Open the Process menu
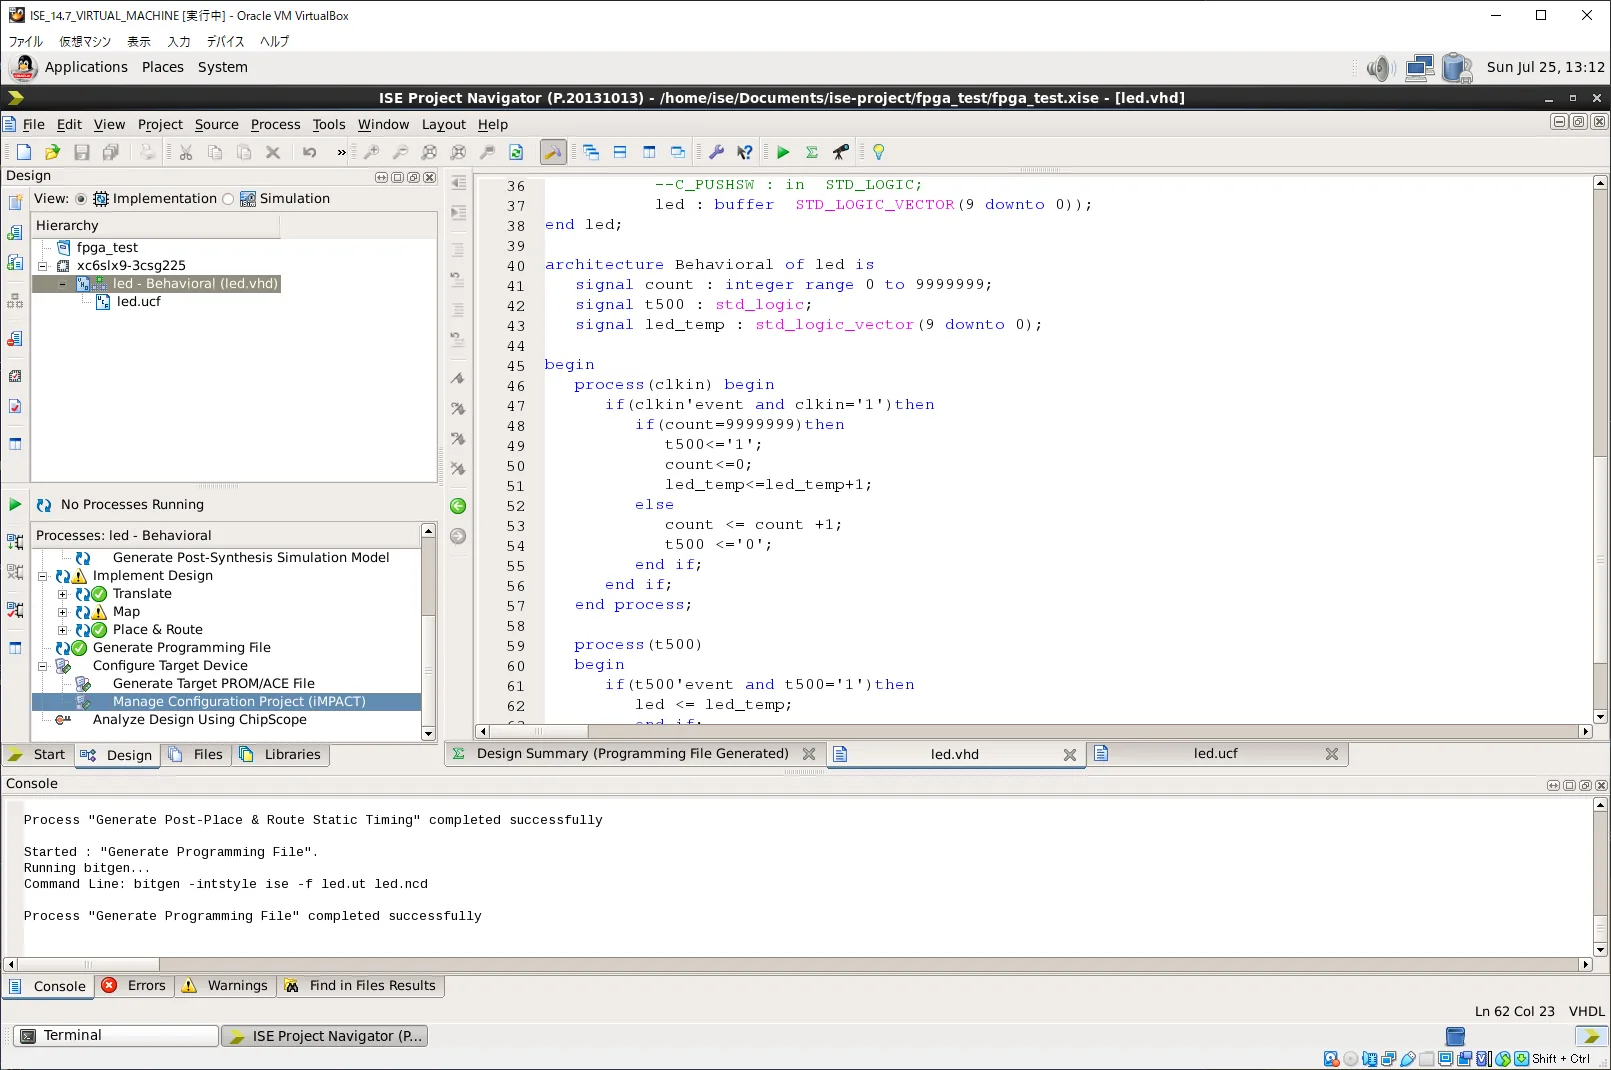 coord(275,124)
